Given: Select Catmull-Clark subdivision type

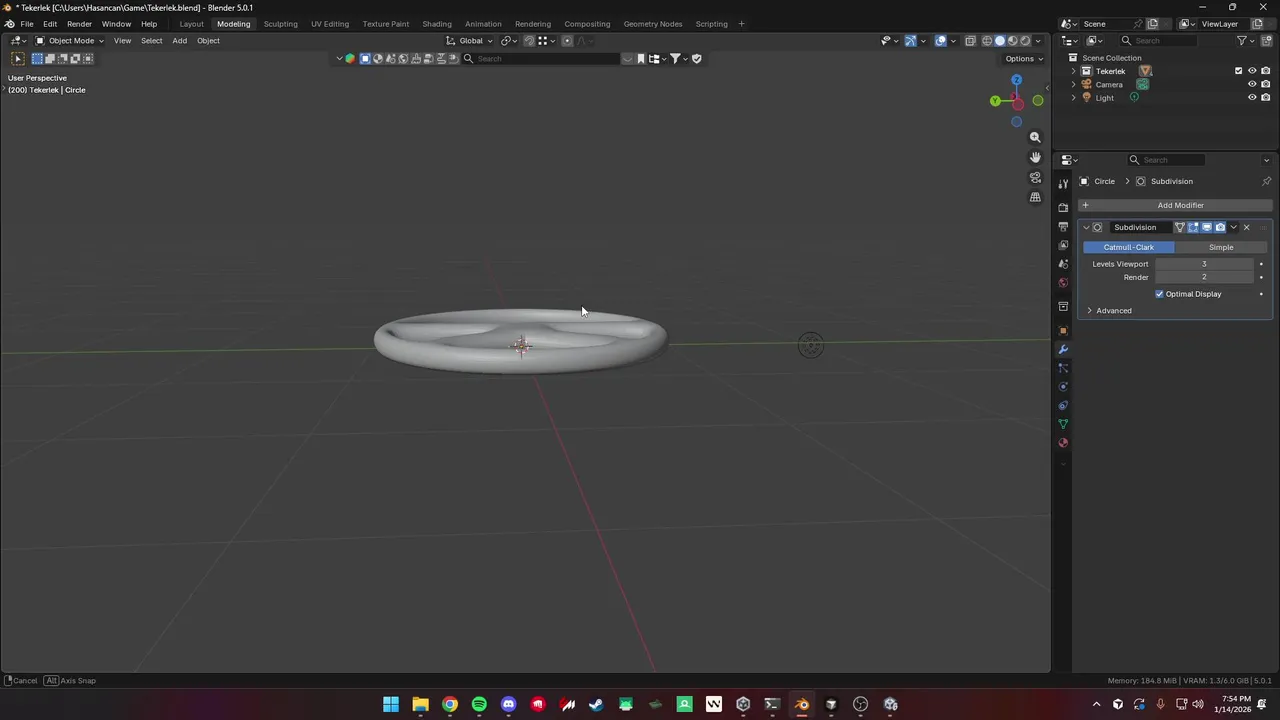Looking at the screenshot, I should (1129, 247).
